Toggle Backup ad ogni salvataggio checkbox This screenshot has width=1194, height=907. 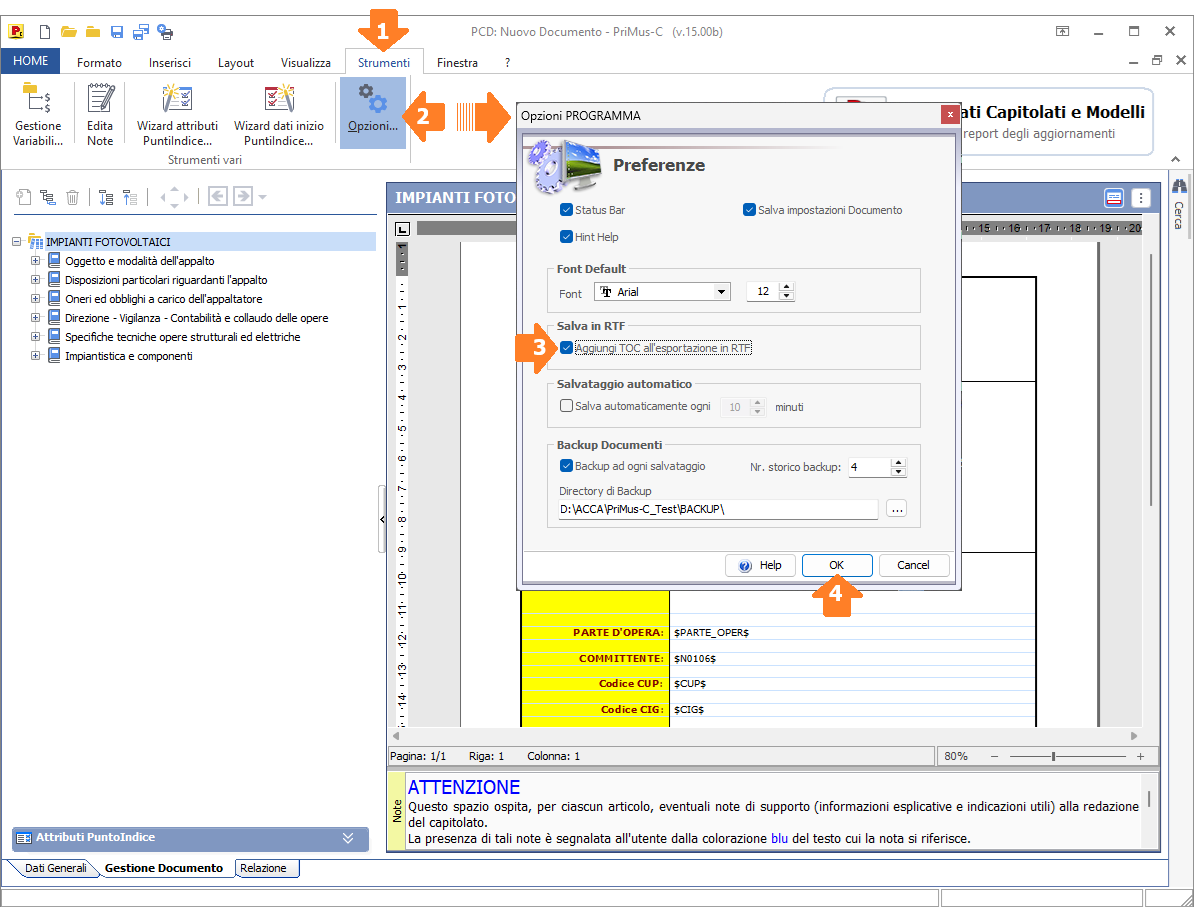[566, 465]
